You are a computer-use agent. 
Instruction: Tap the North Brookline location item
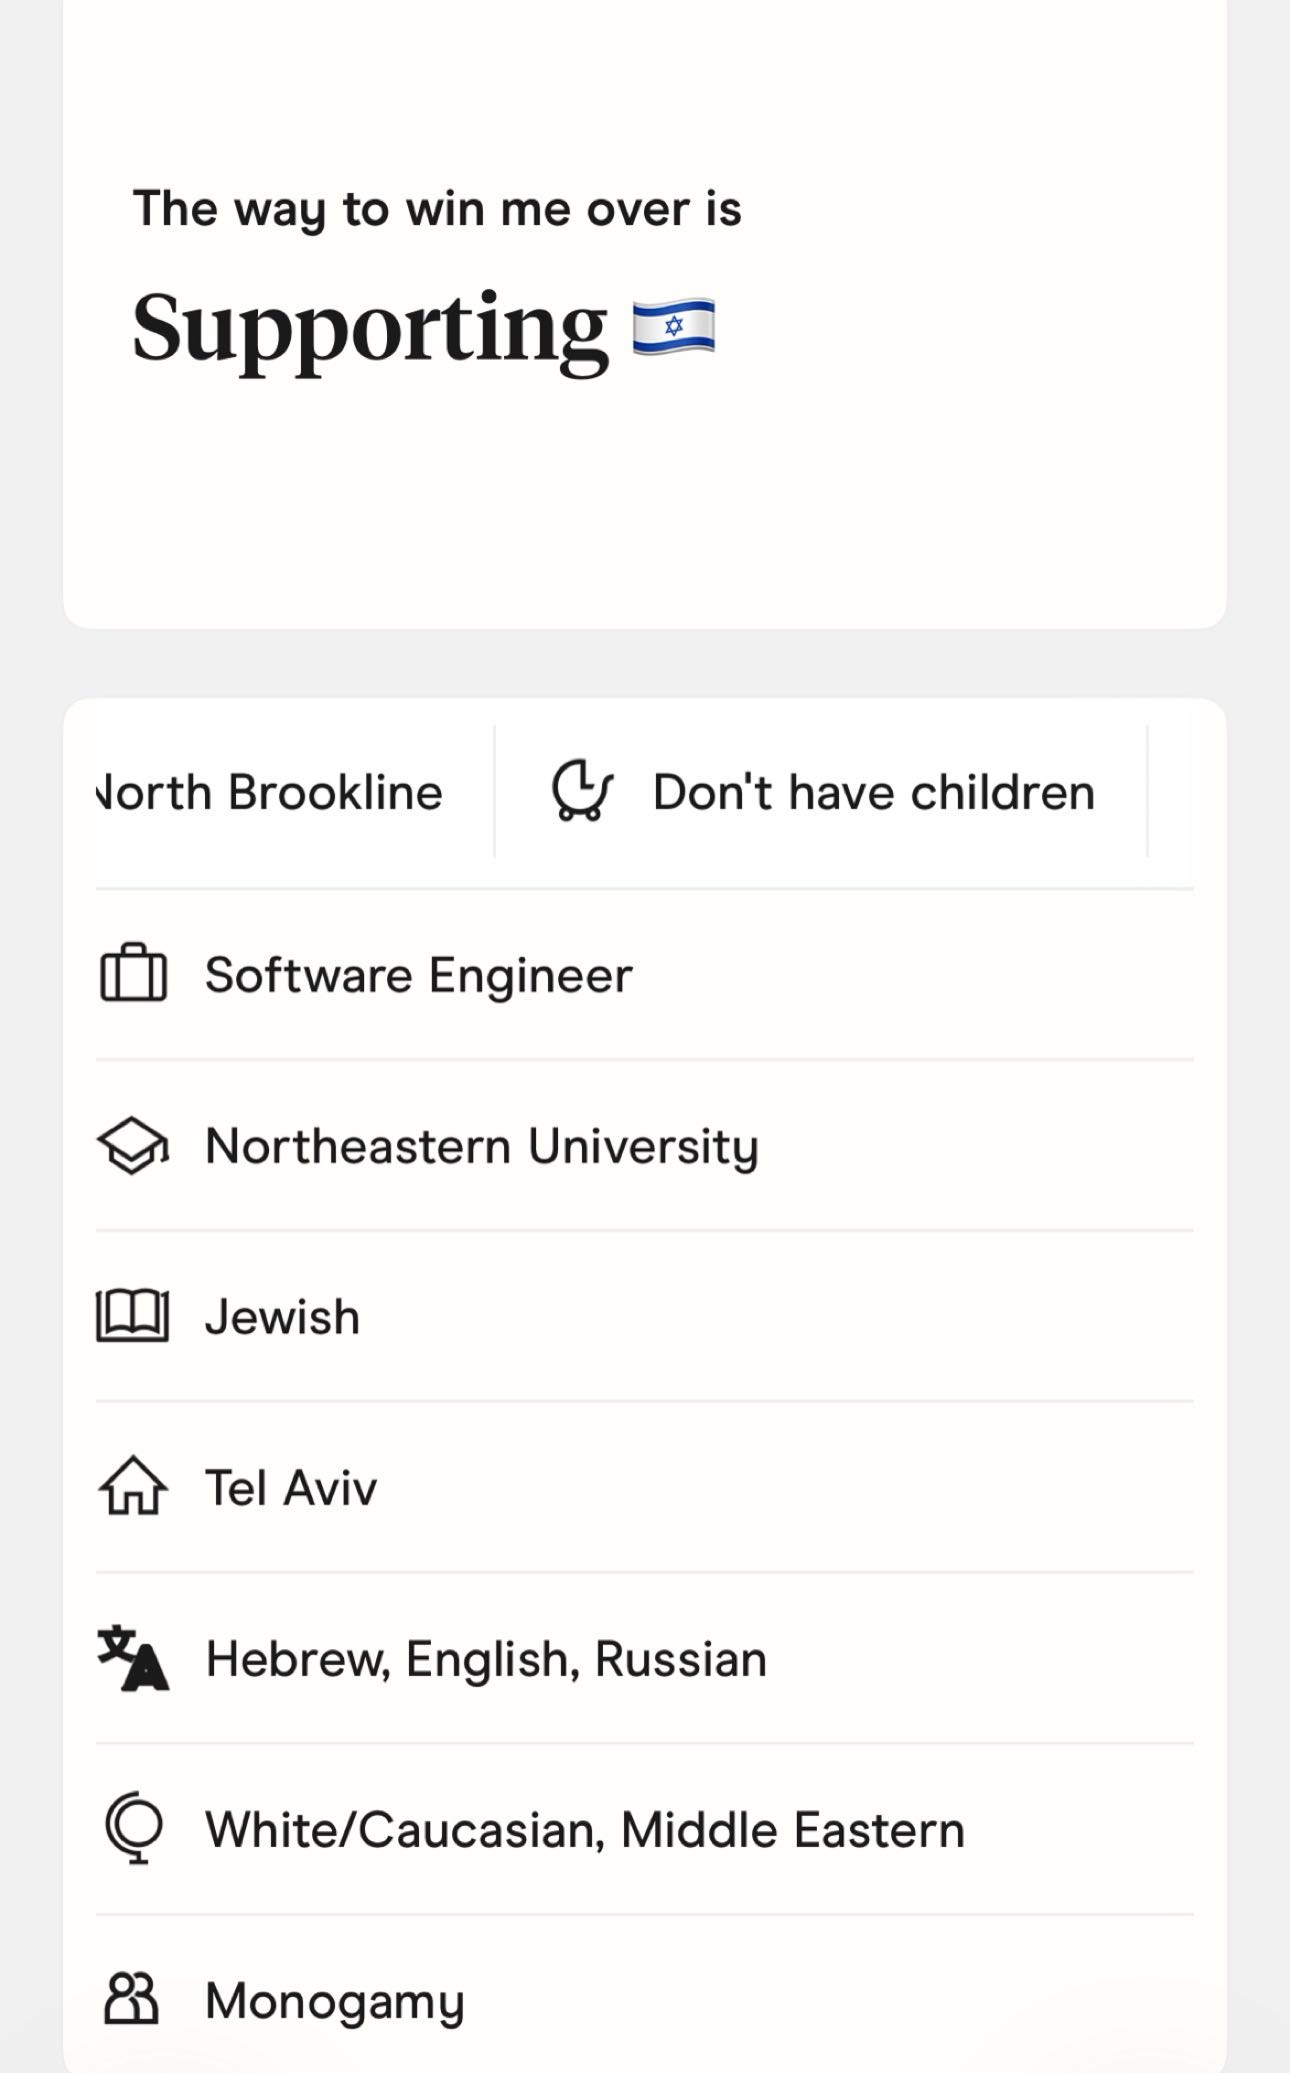tap(269, 792)
